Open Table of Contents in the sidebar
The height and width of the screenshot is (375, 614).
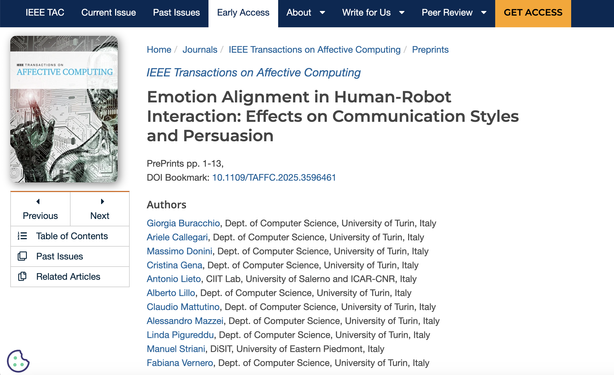(x=72, y=236)
